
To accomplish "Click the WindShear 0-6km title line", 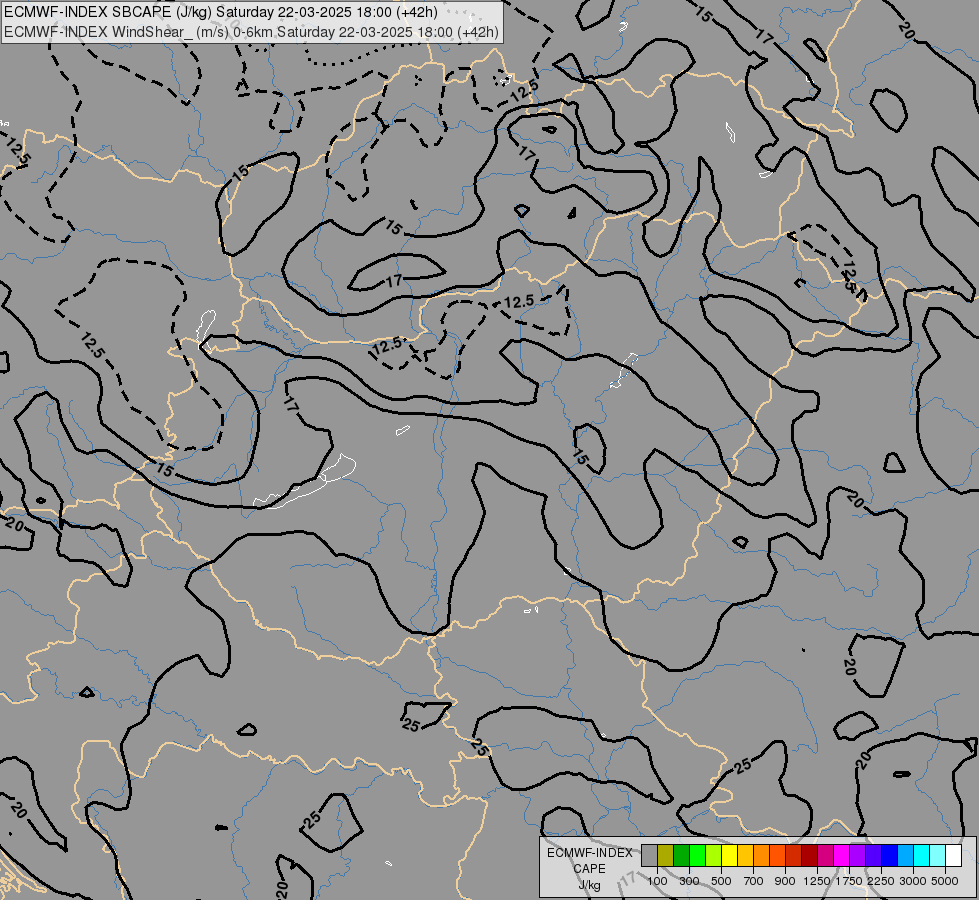I will tap(252, 32).
